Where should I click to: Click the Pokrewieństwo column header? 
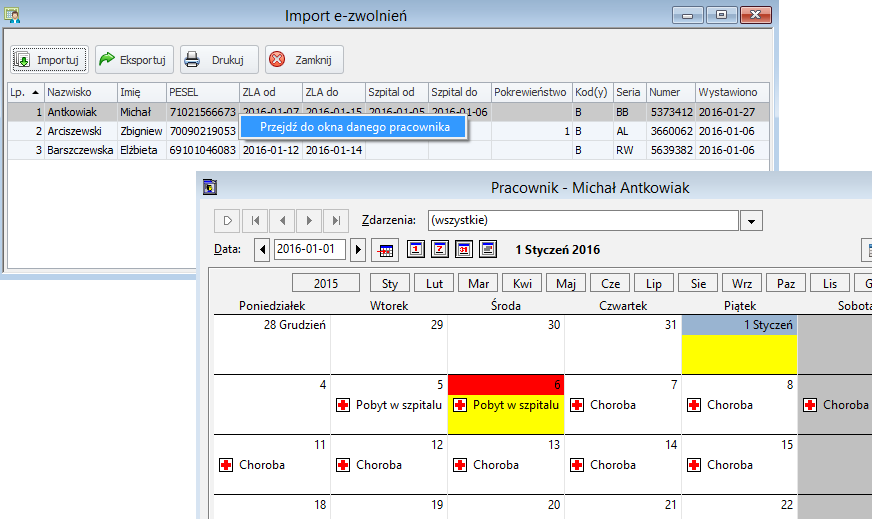click(x=532, y=92)
